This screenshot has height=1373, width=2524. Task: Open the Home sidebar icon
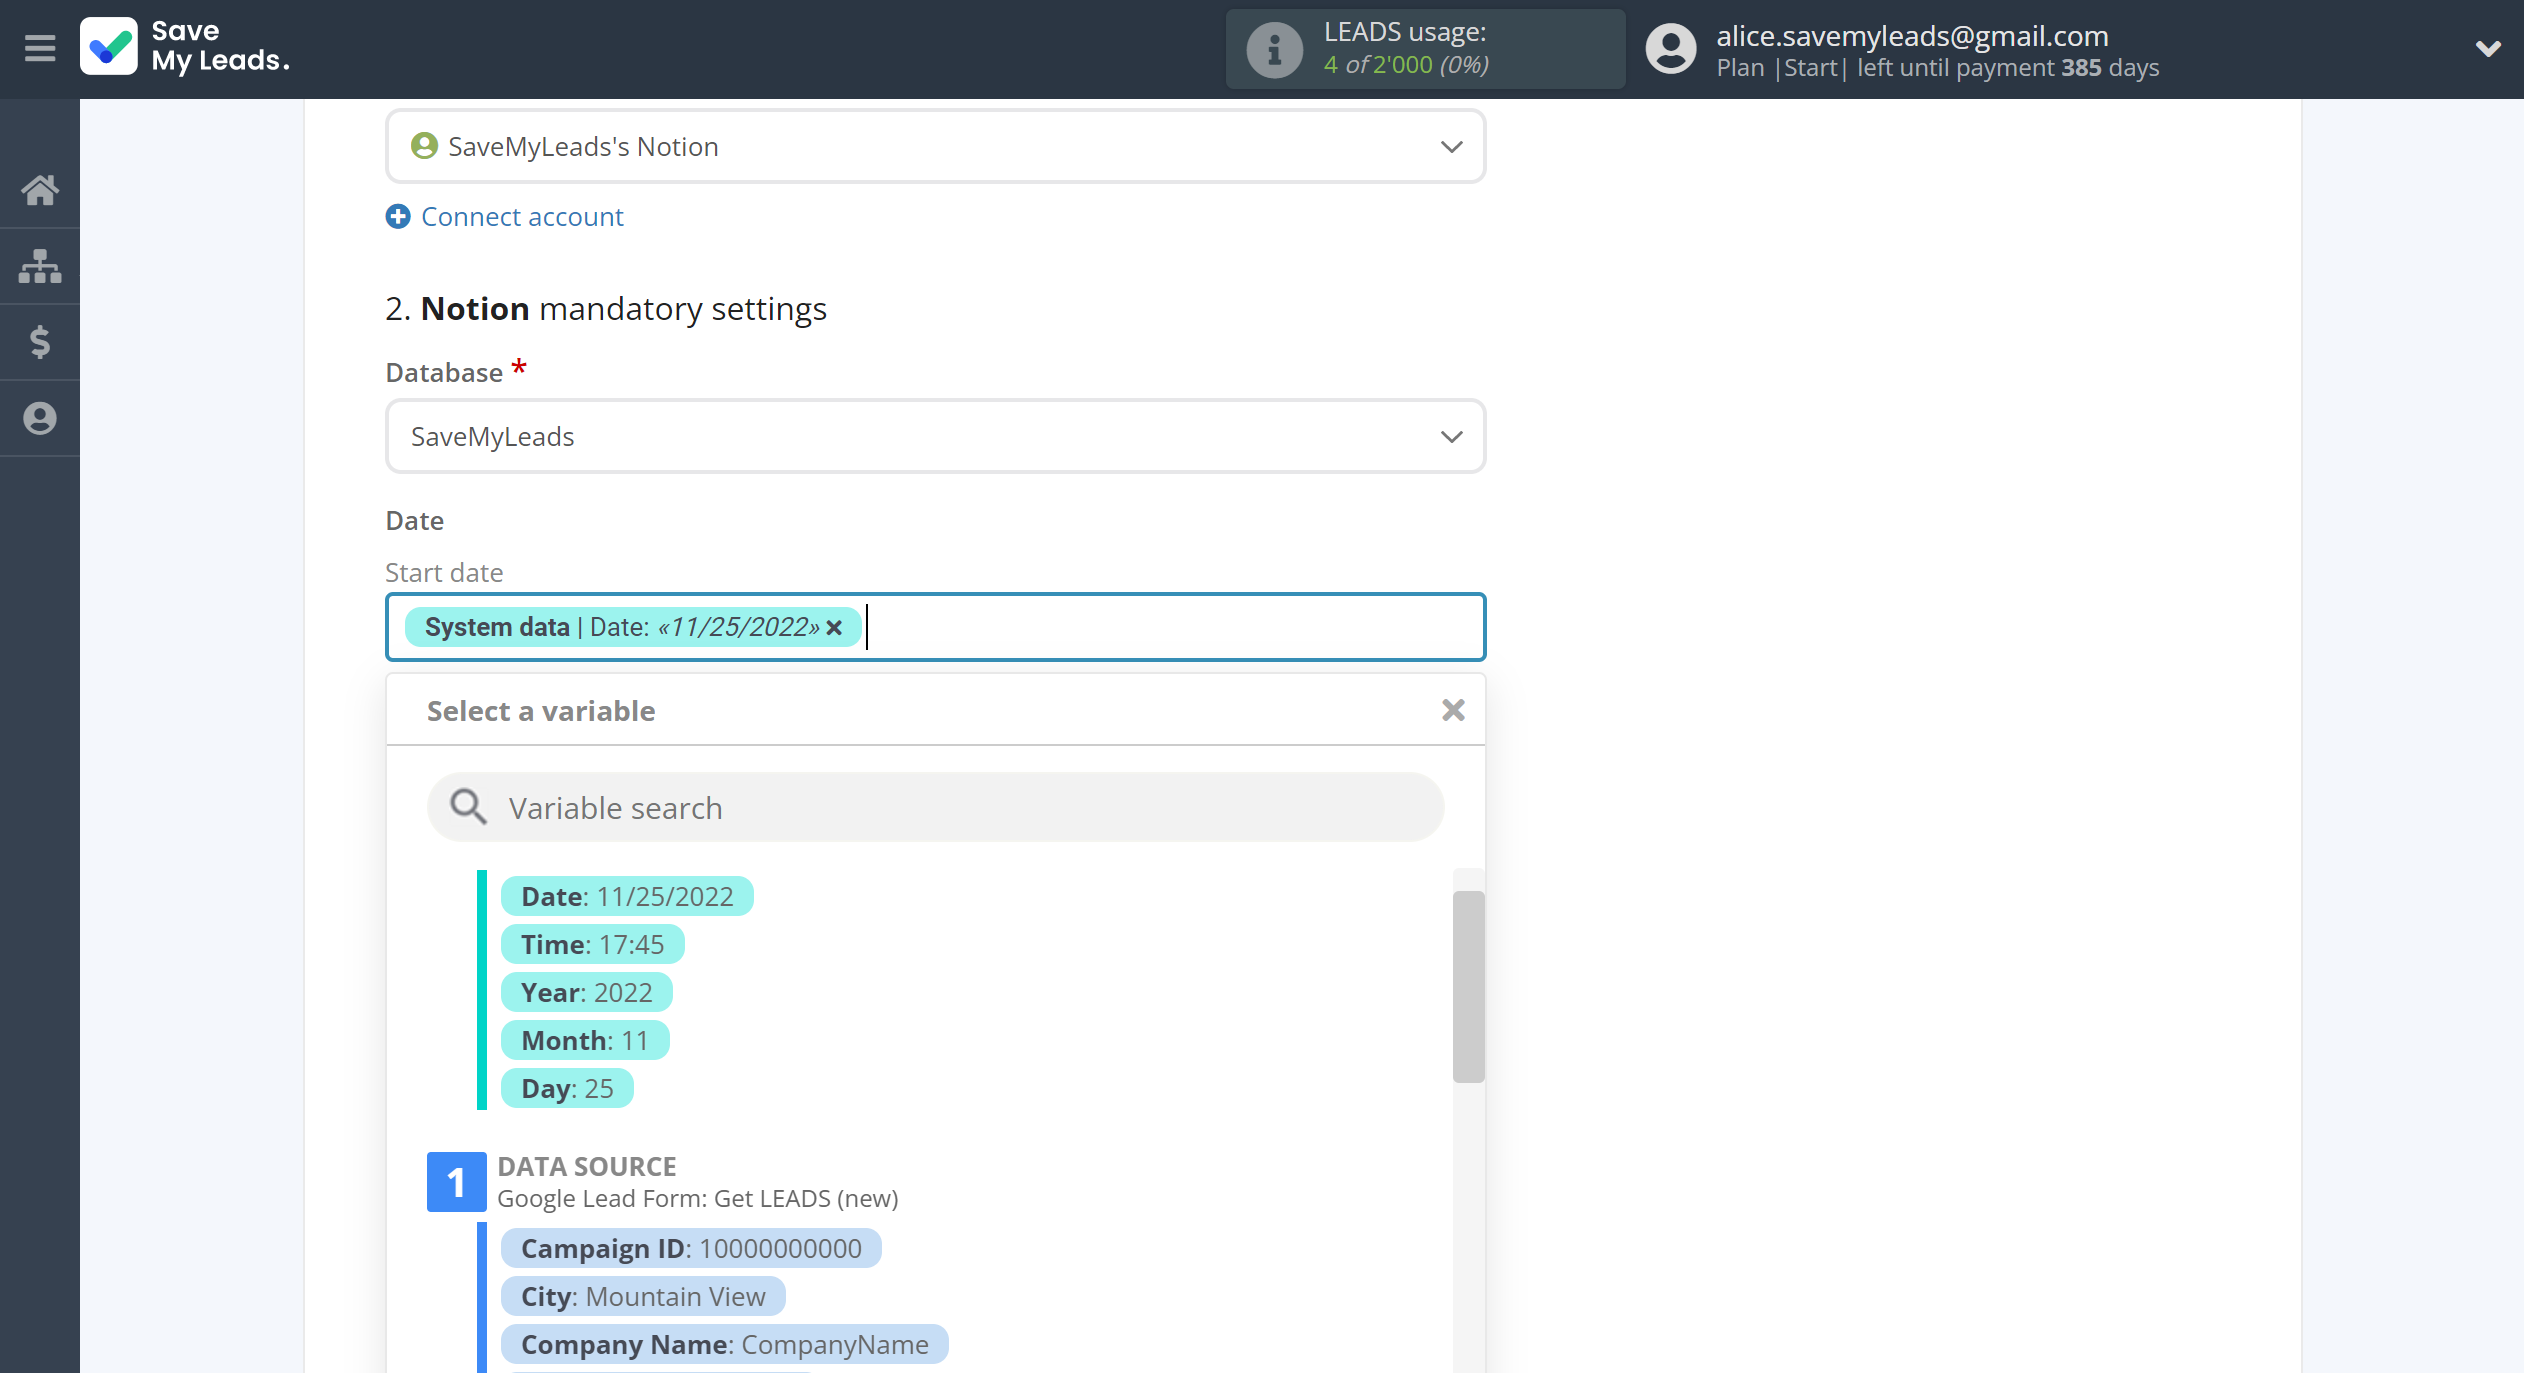[x=40, y=189]
